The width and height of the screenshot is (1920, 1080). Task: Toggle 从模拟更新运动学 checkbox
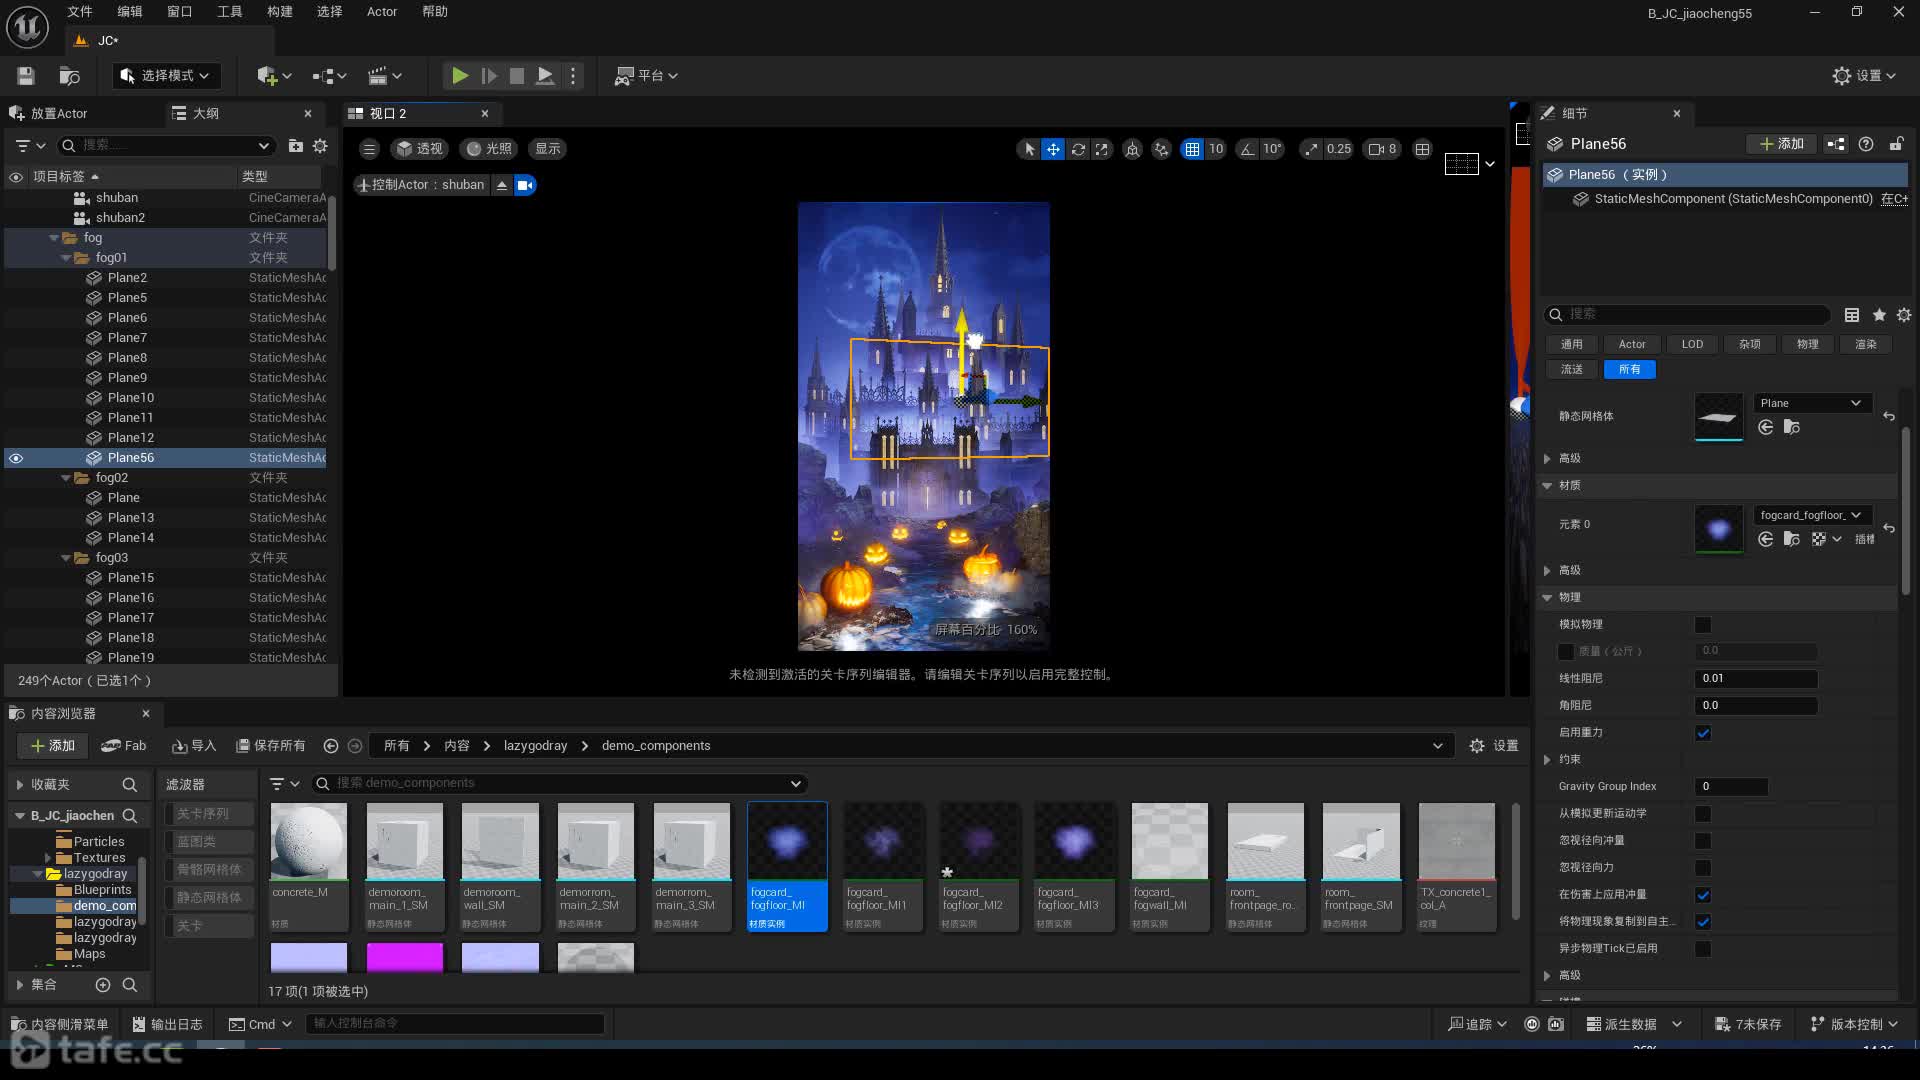point(1703,814)
